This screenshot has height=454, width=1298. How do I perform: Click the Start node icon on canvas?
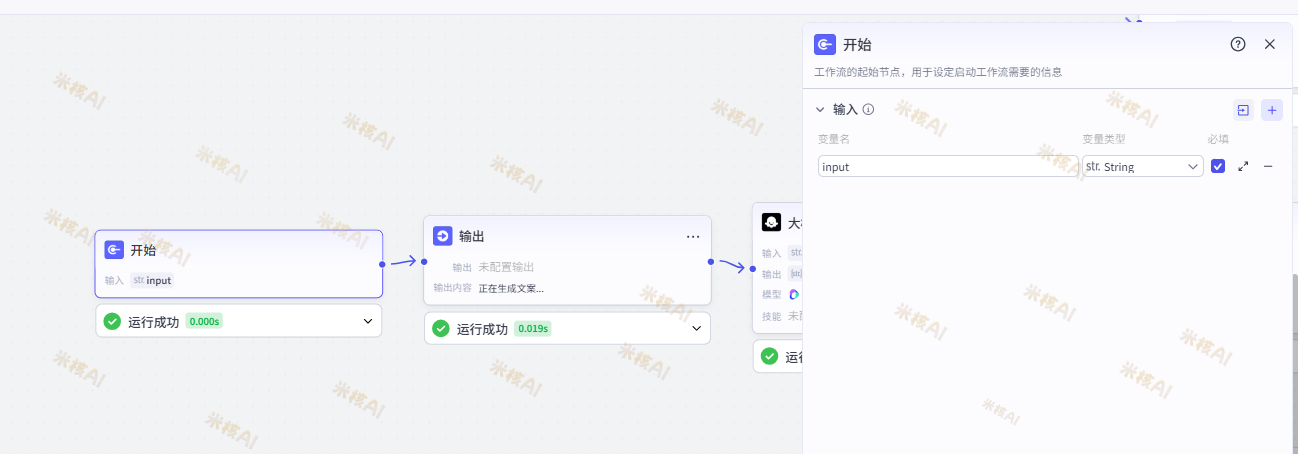click(114, 250)
